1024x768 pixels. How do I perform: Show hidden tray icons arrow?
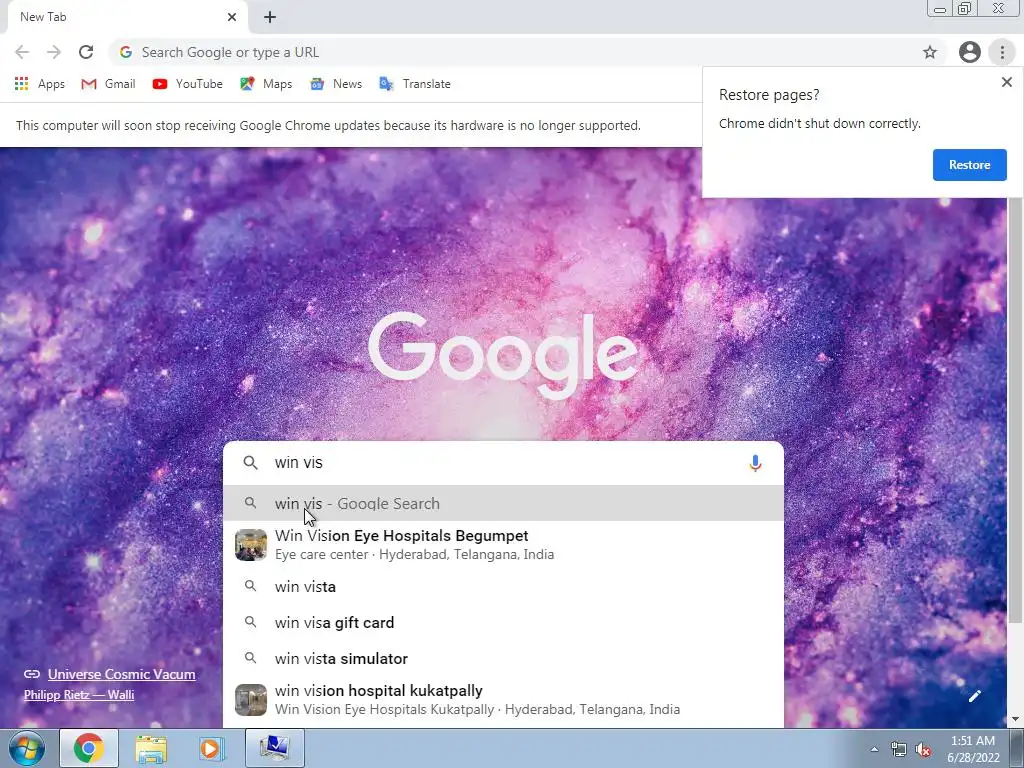coord(874,749)
